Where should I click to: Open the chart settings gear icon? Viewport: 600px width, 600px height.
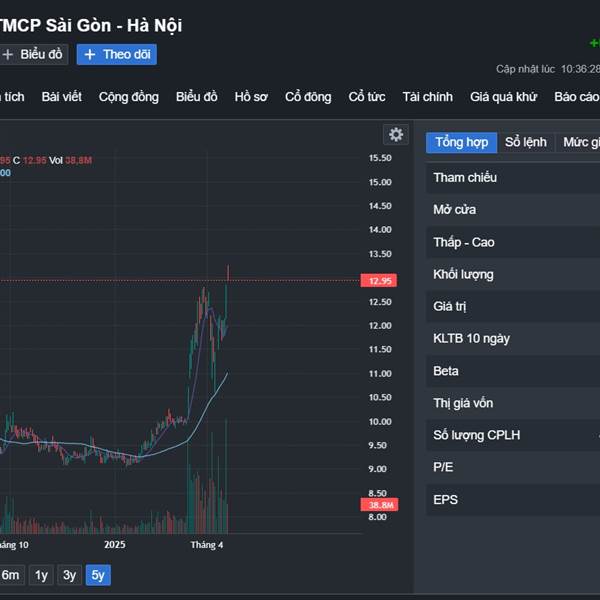[x=396, y=134]
